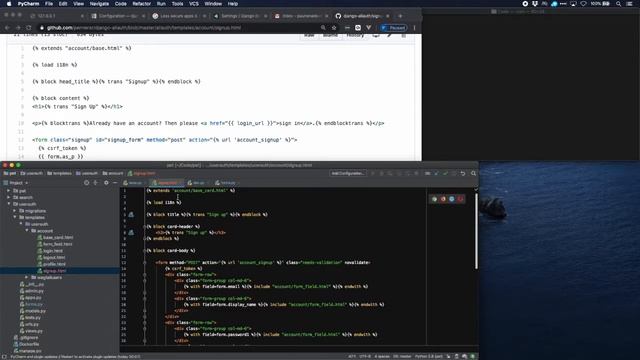Open Blame view of the GitHub file
Viewport: 640px width, 360px height.
[330, 36]
